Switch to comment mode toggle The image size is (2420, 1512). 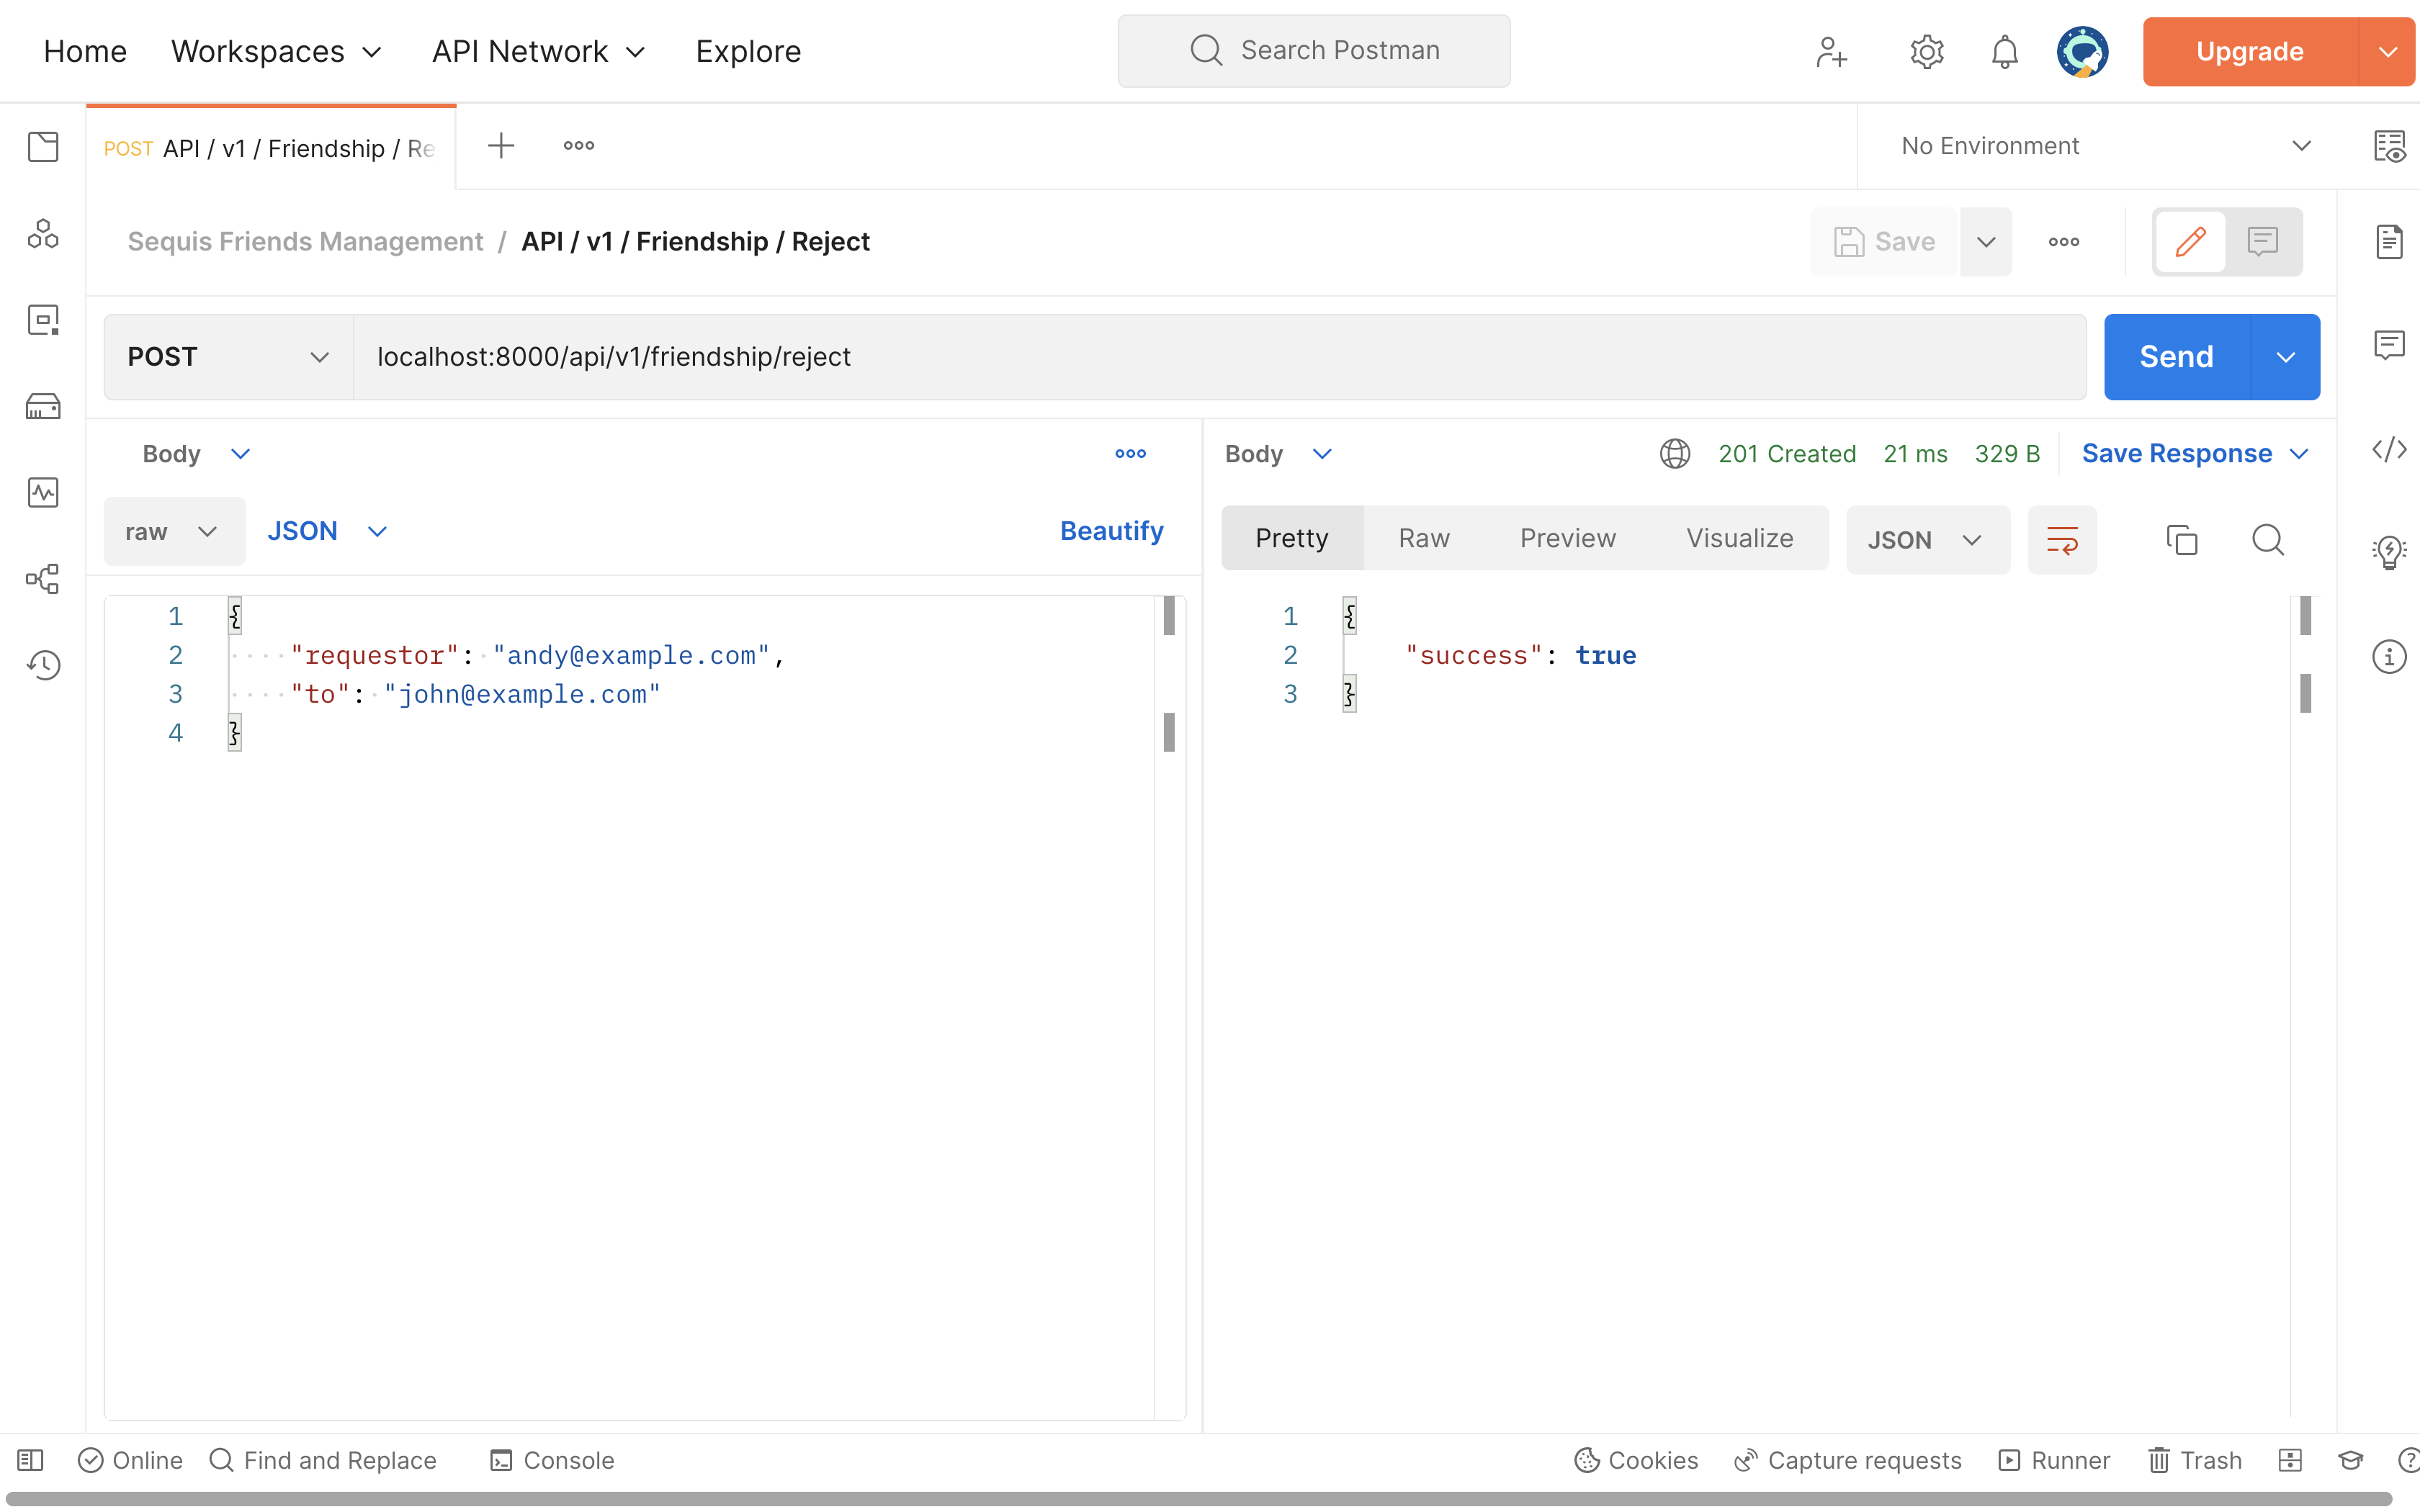coord(2262,241)
